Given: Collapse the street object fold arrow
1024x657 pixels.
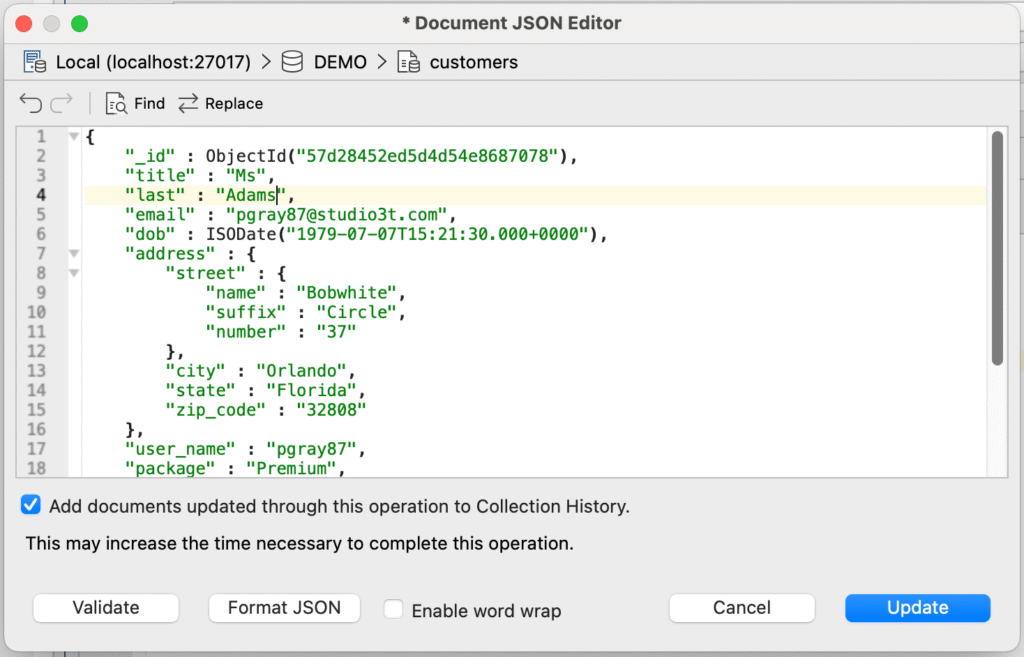Looking at the screenshot, I should pos(74,274).
